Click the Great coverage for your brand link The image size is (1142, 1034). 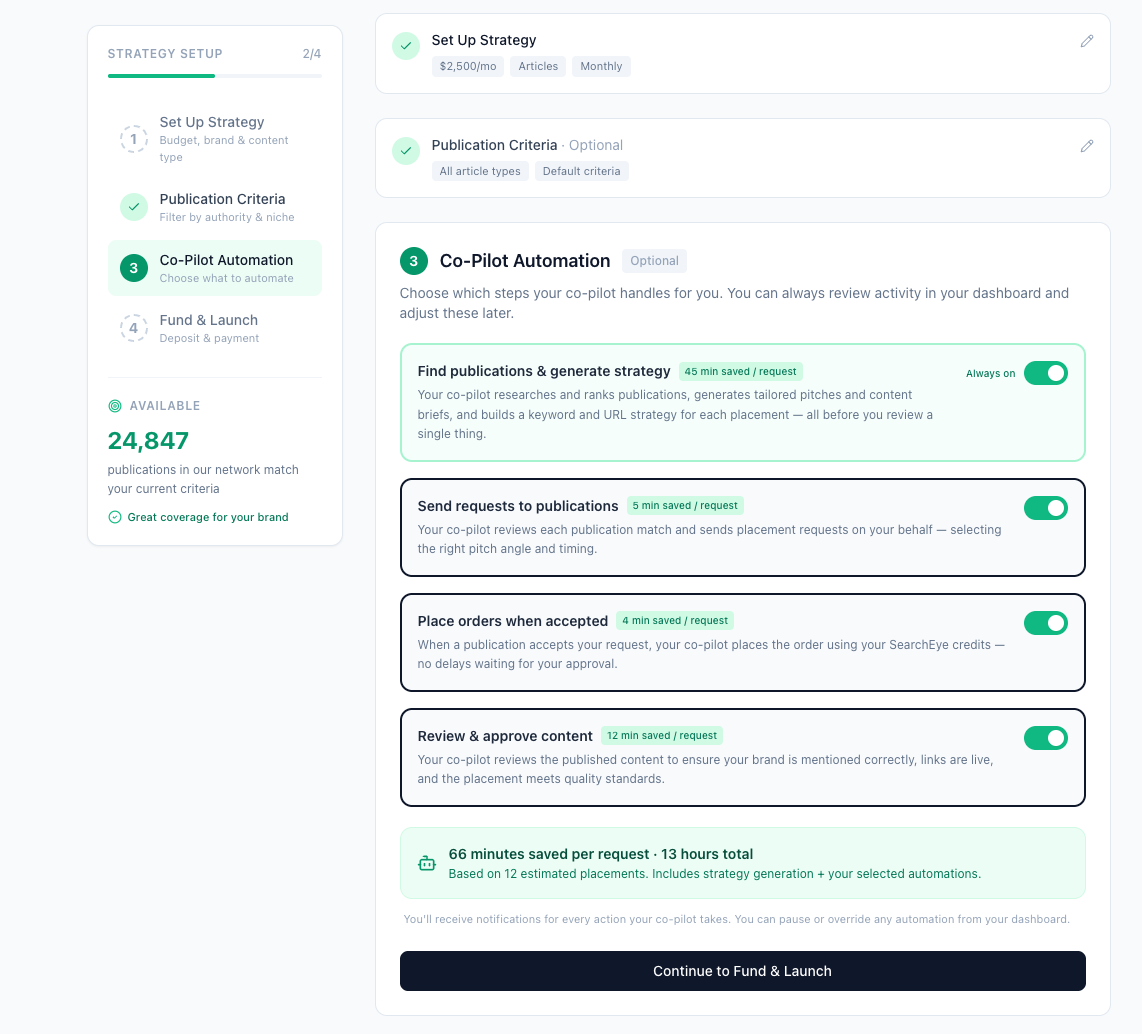pos(198,518)
